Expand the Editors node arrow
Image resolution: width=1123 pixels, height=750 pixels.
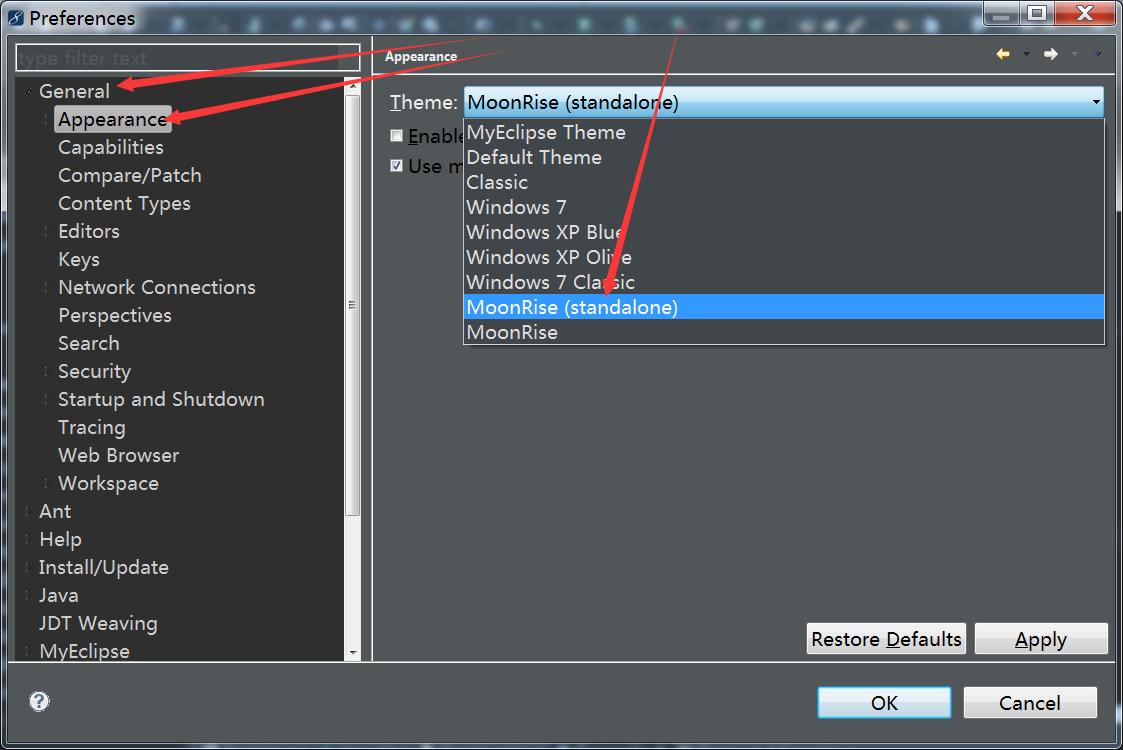(46, 231)
